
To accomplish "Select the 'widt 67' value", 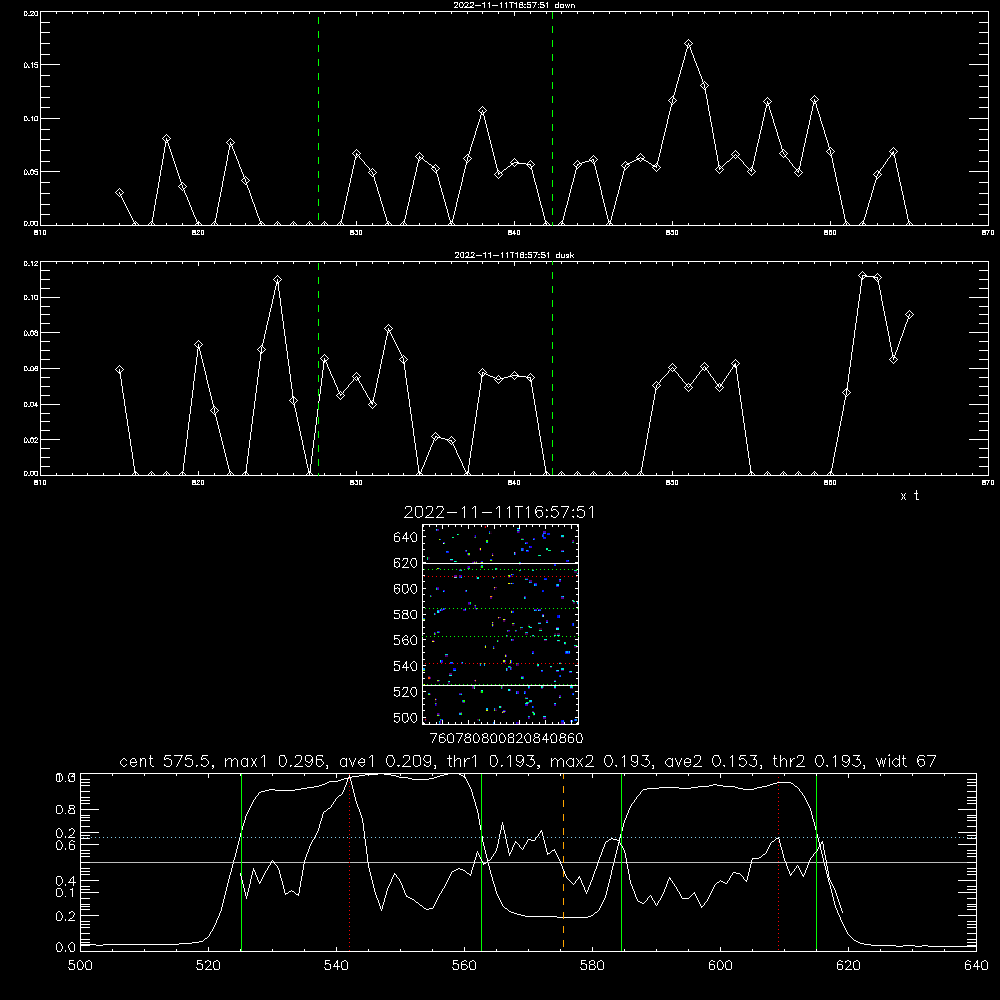I will tap(907, 761).
